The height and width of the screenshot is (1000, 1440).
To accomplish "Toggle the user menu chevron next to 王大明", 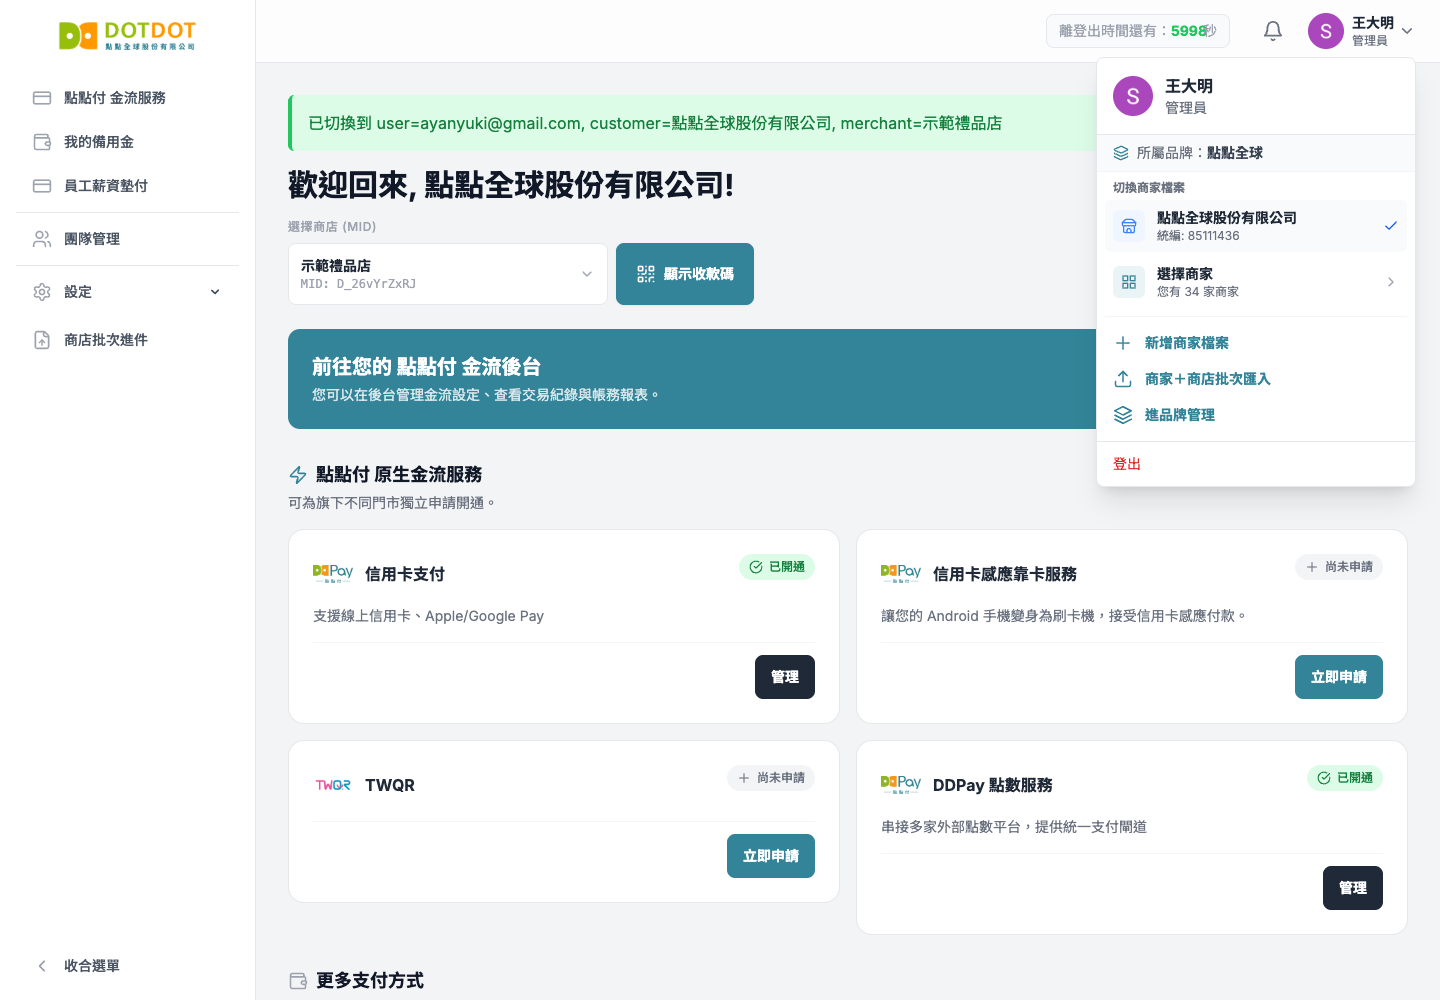I will [x=1407, y=31].
